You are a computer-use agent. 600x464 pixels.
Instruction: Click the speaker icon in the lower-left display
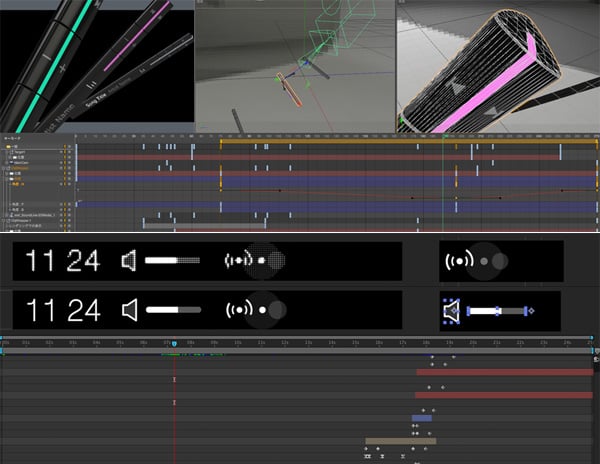(x=129, y=310)
